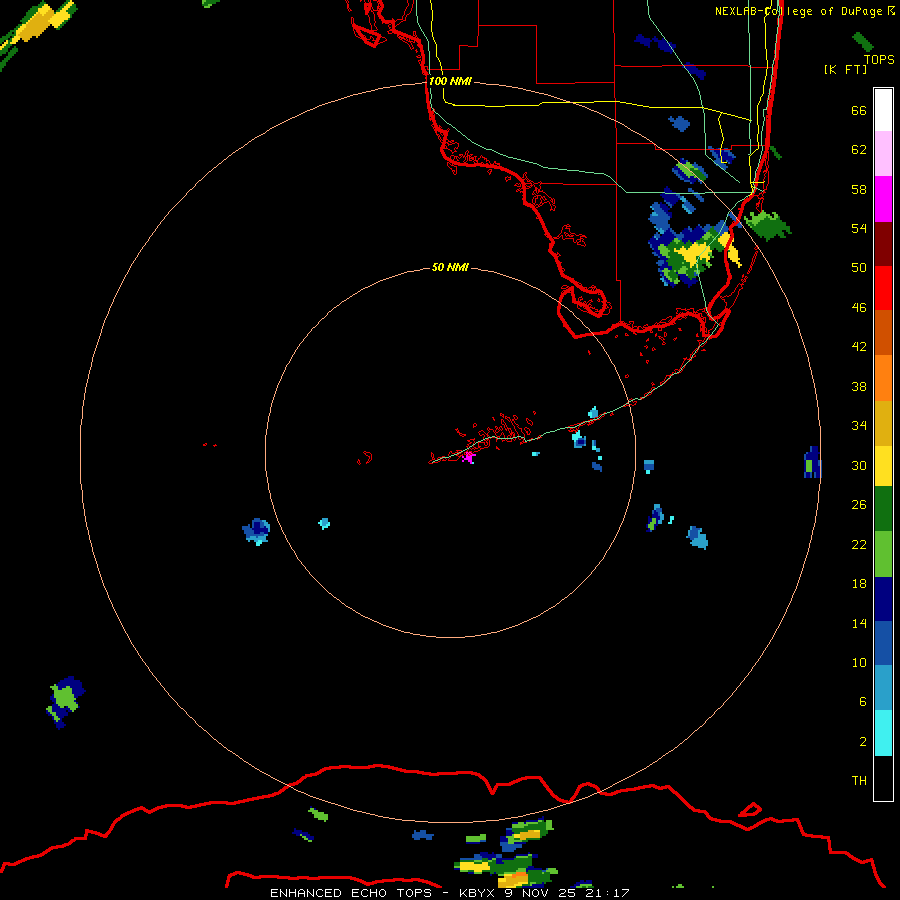Viewport: 900px width, 900px height.
Task: Click the black TH legend swatch
Action: [x=883, y=778]
